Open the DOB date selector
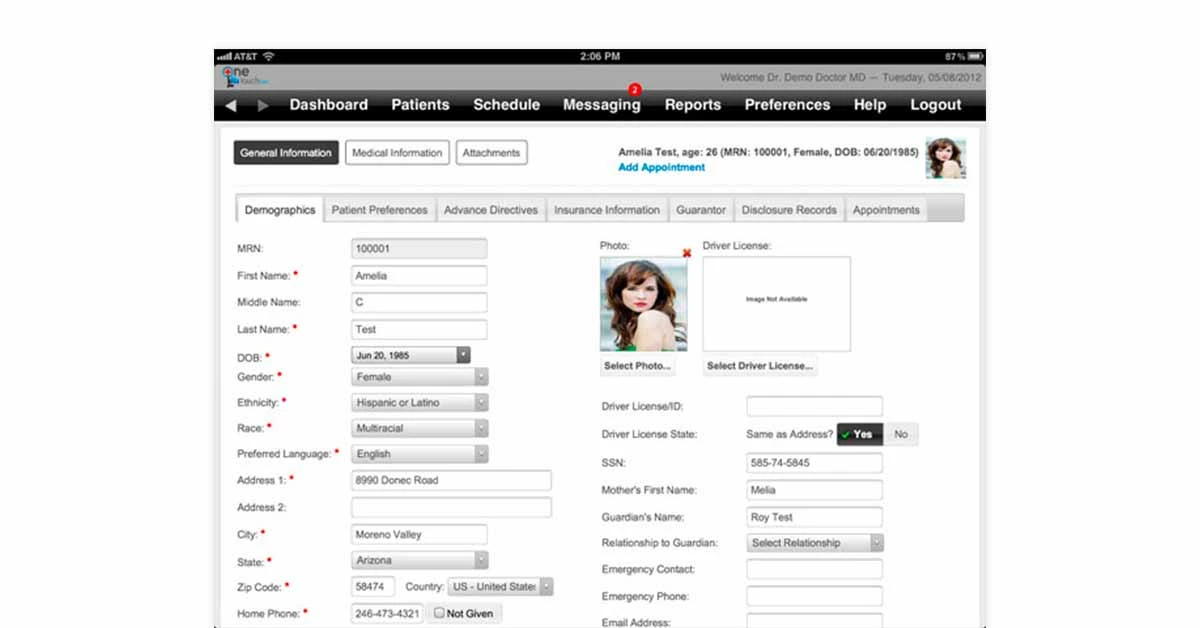The height and width of the screenshot is (628, 1200). pos(461,354)
